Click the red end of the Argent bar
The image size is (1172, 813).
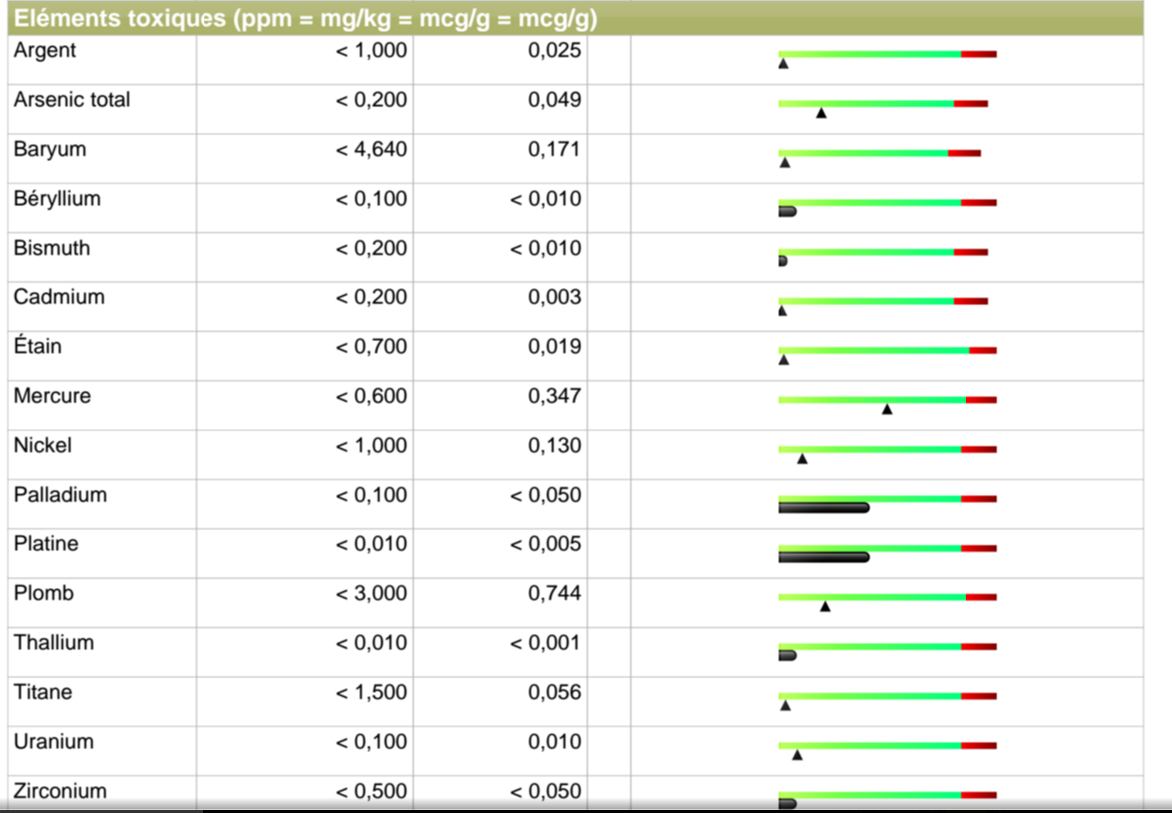pyautogui.click(x=979, y=54)
